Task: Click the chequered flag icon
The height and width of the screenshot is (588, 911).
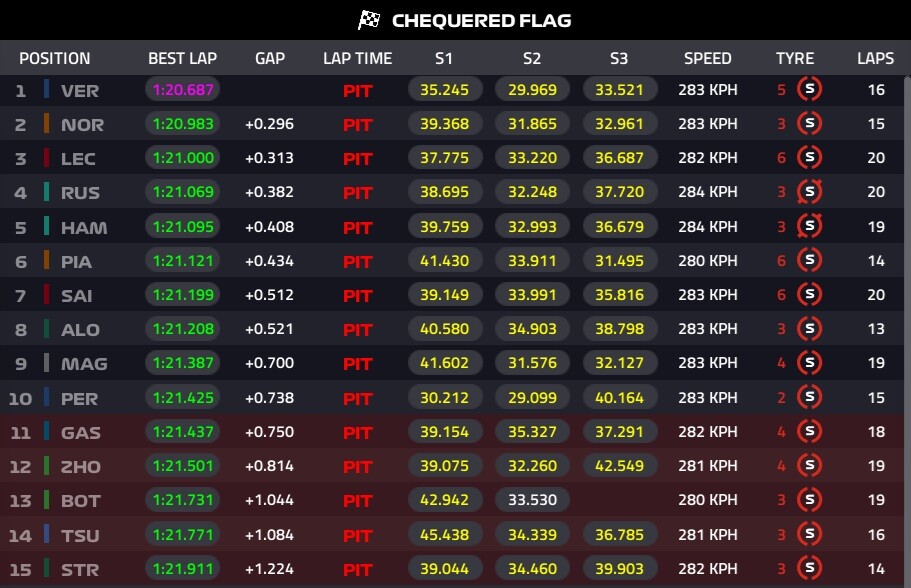Action: (x=369, y=20)
